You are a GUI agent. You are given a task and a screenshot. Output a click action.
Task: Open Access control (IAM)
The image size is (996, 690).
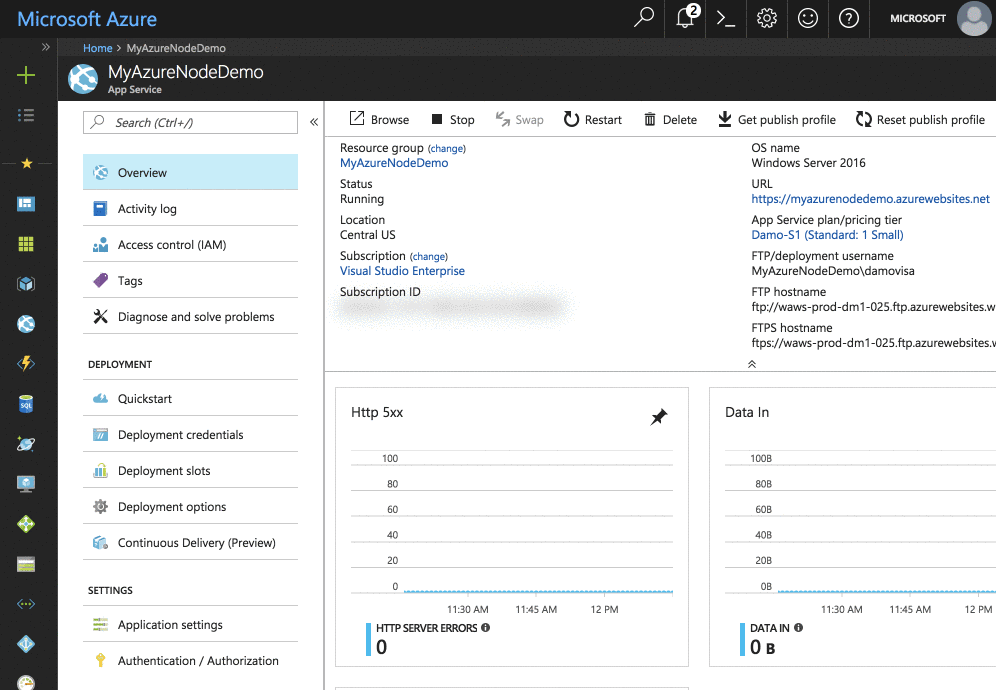pos(191,245)
